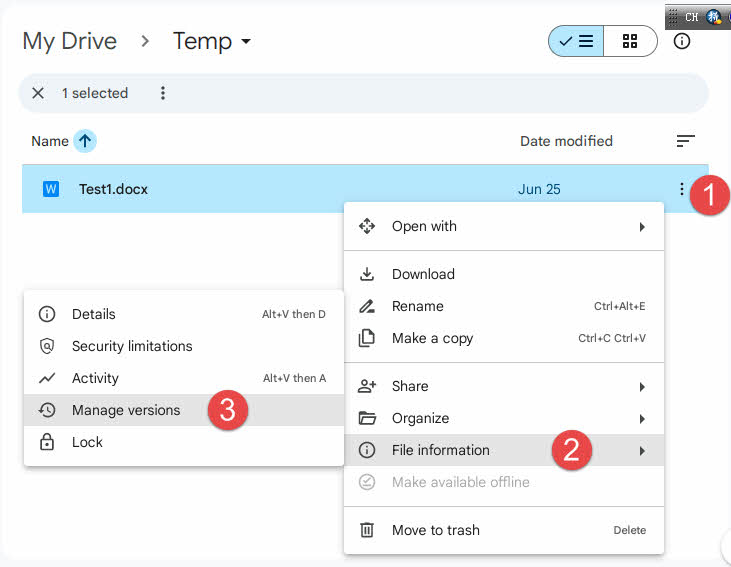Image resolution: width=731 pixels, height=567 pixels.
Task: Click the trash bin icon
Action: point(367,530)
